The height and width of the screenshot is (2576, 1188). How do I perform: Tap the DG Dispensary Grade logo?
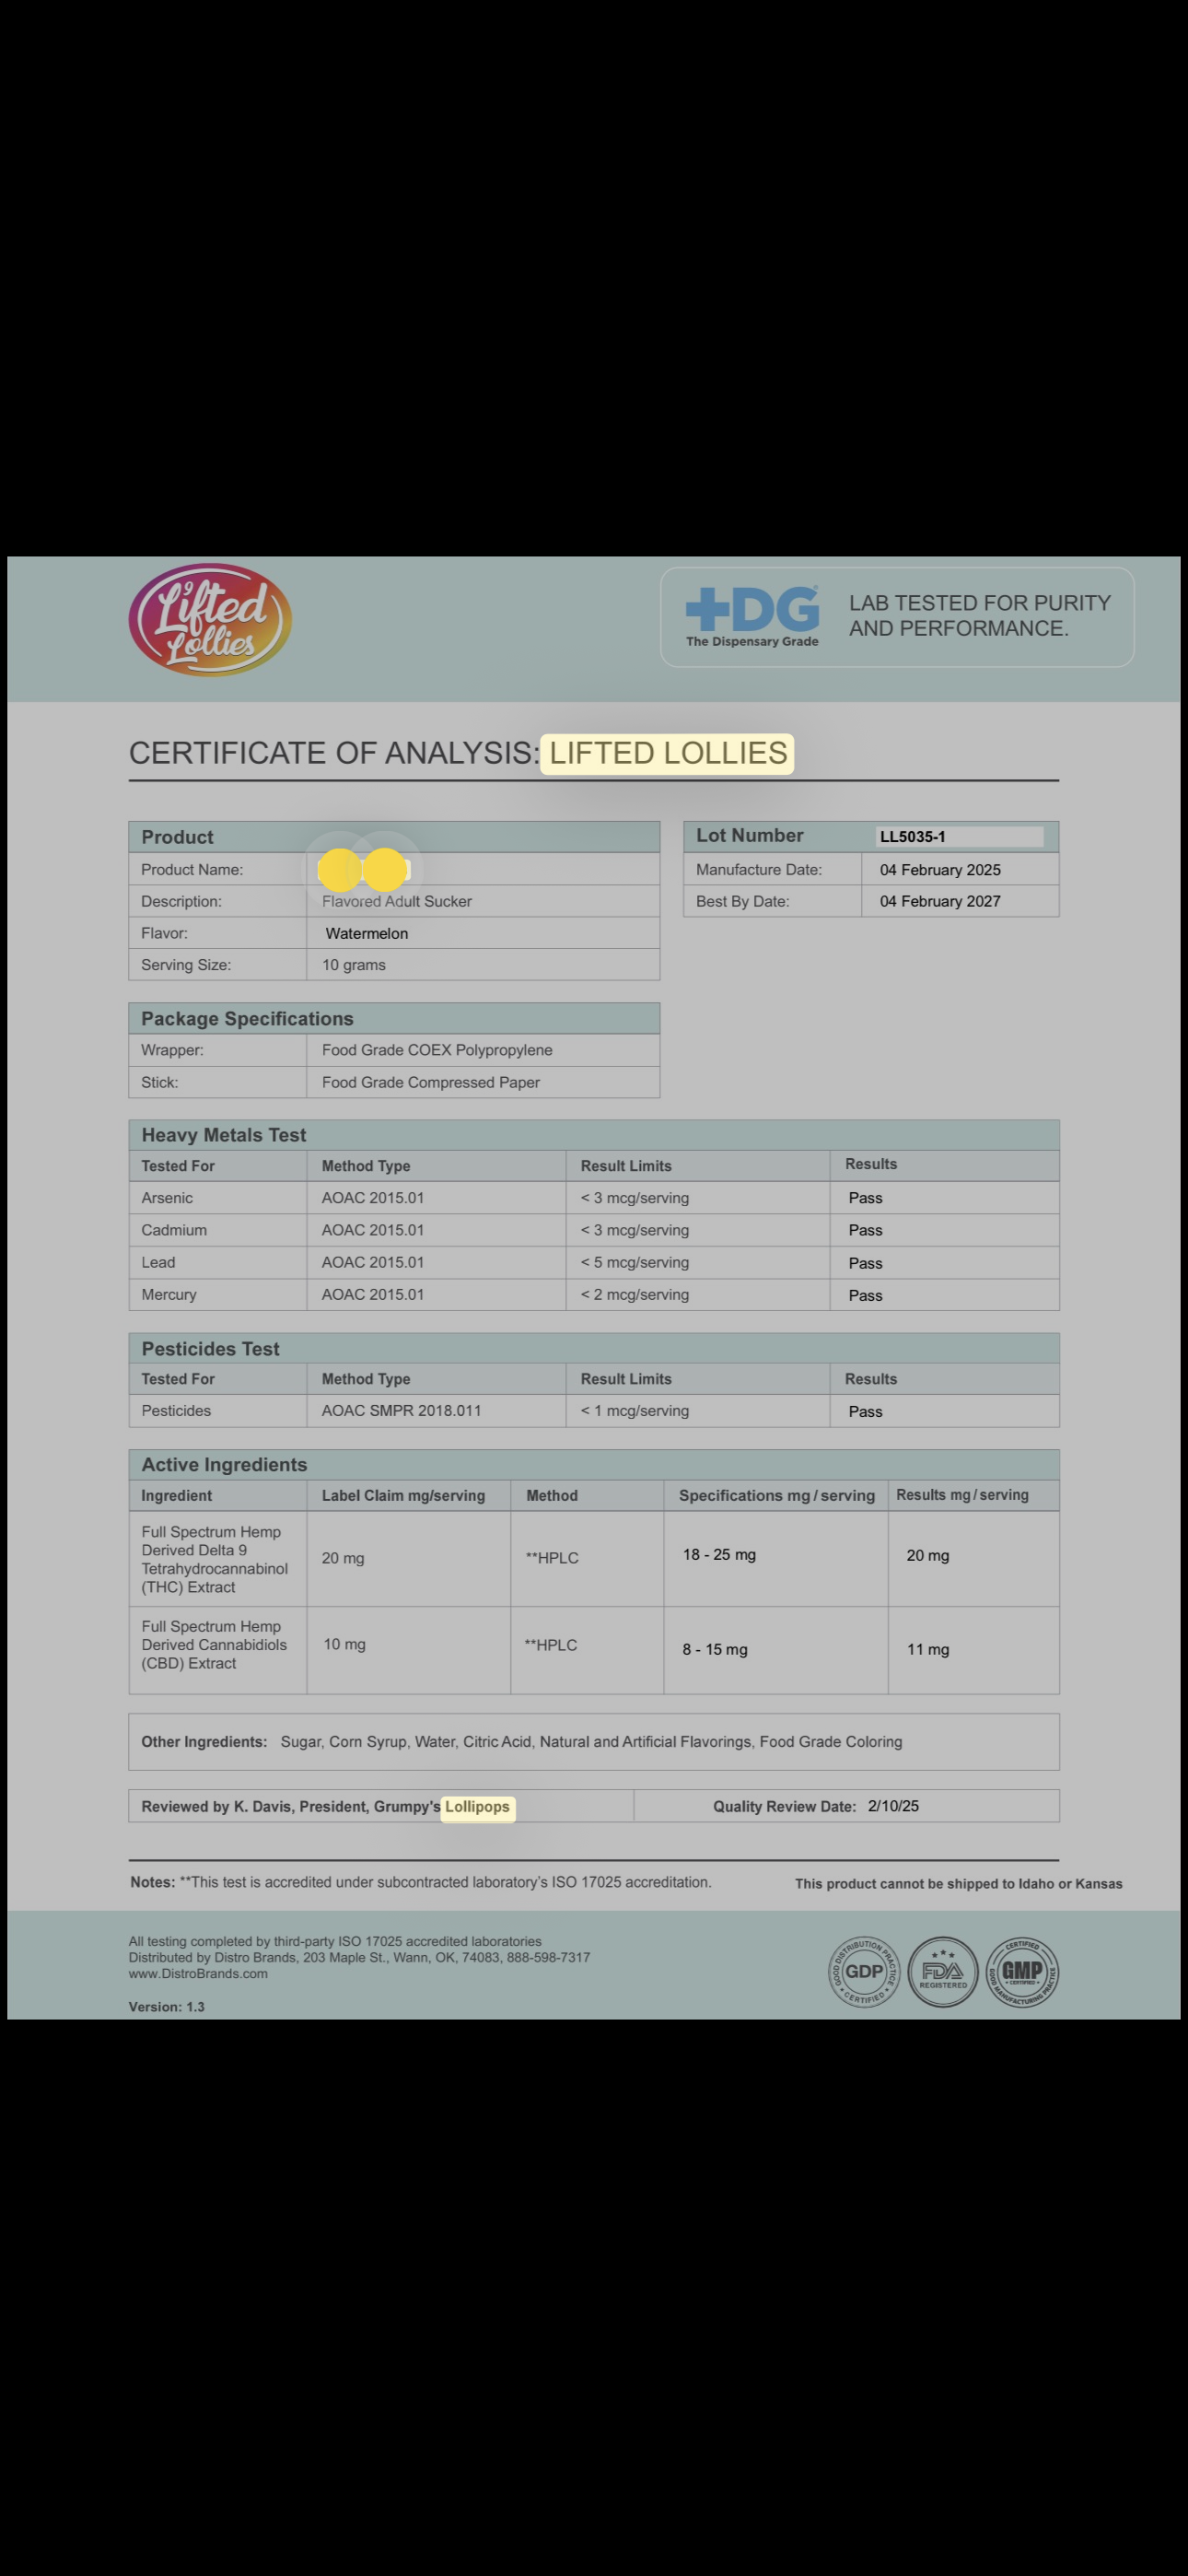coord(752,616)
